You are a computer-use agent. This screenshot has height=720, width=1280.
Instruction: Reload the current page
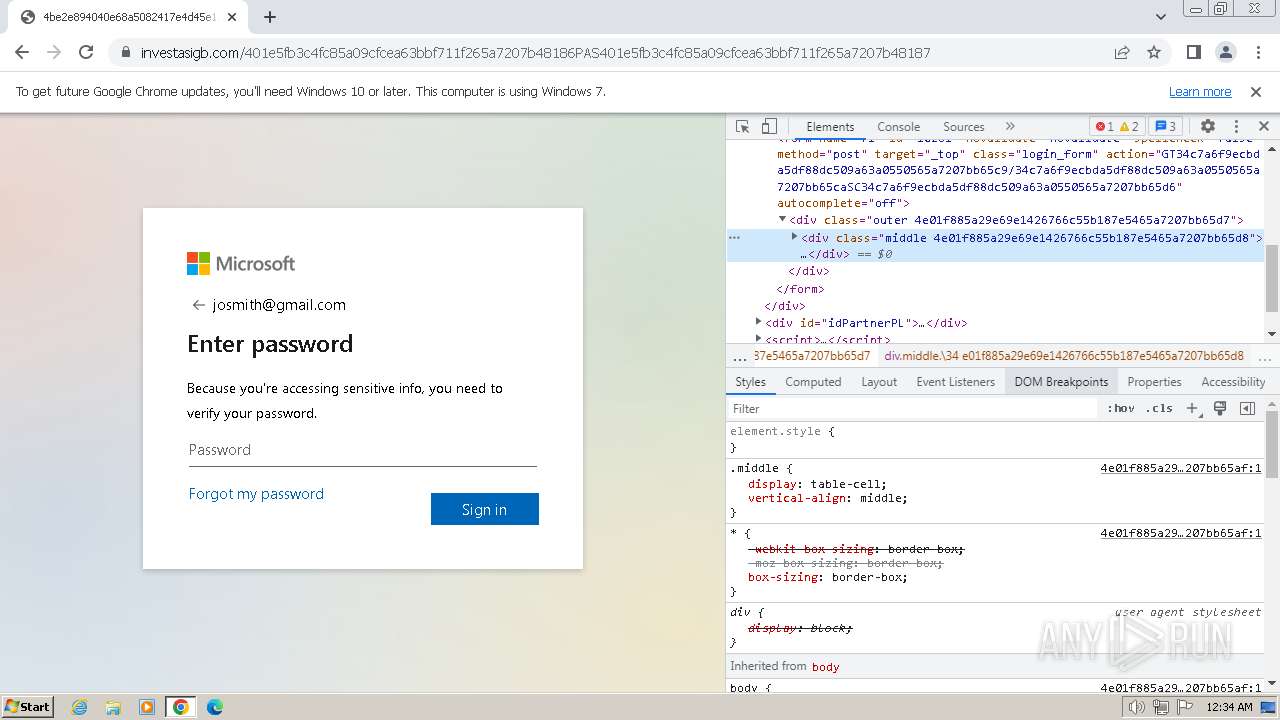tap(86, 52)
